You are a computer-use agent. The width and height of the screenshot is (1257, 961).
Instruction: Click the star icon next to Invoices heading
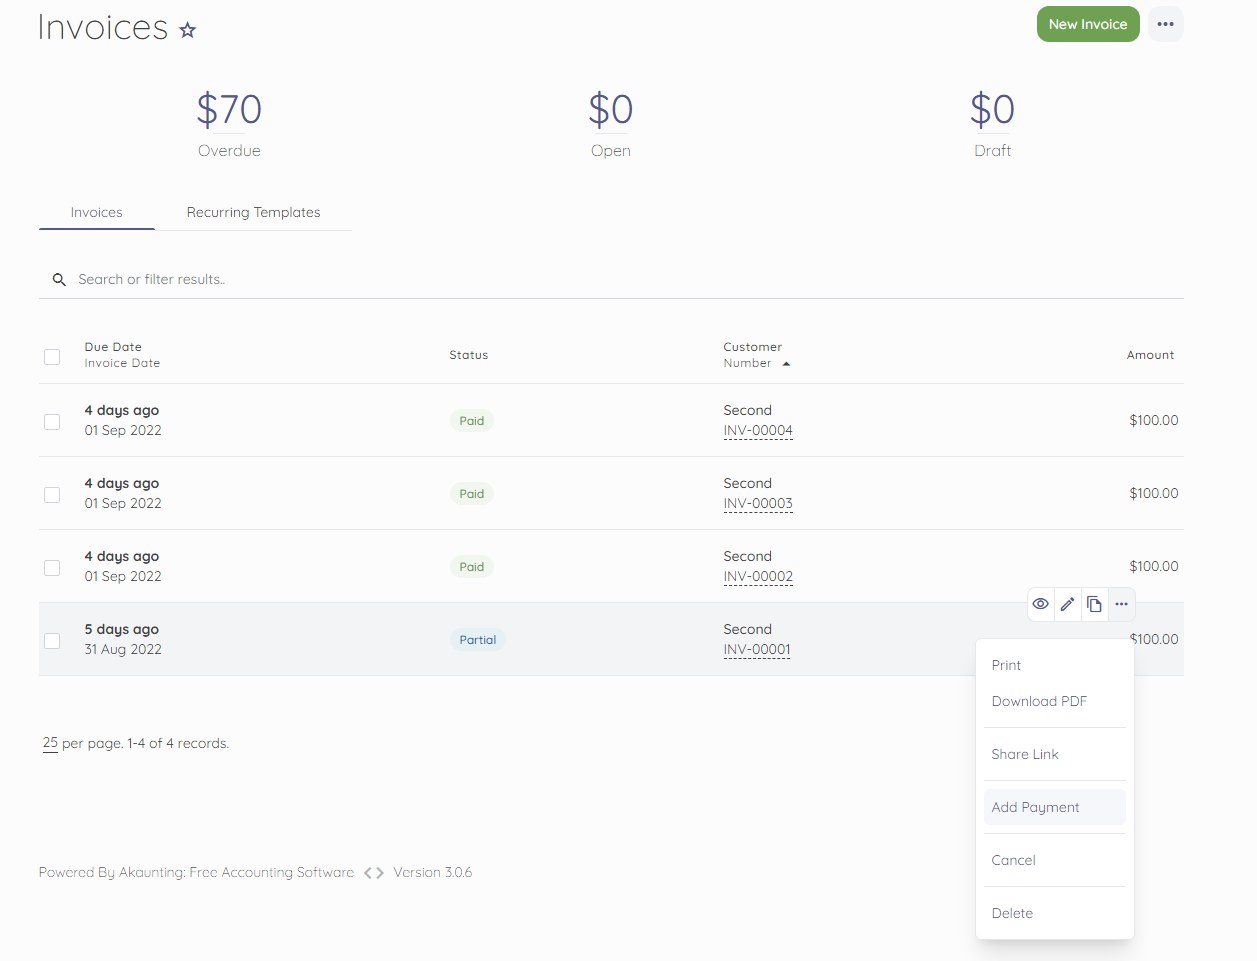187,31
